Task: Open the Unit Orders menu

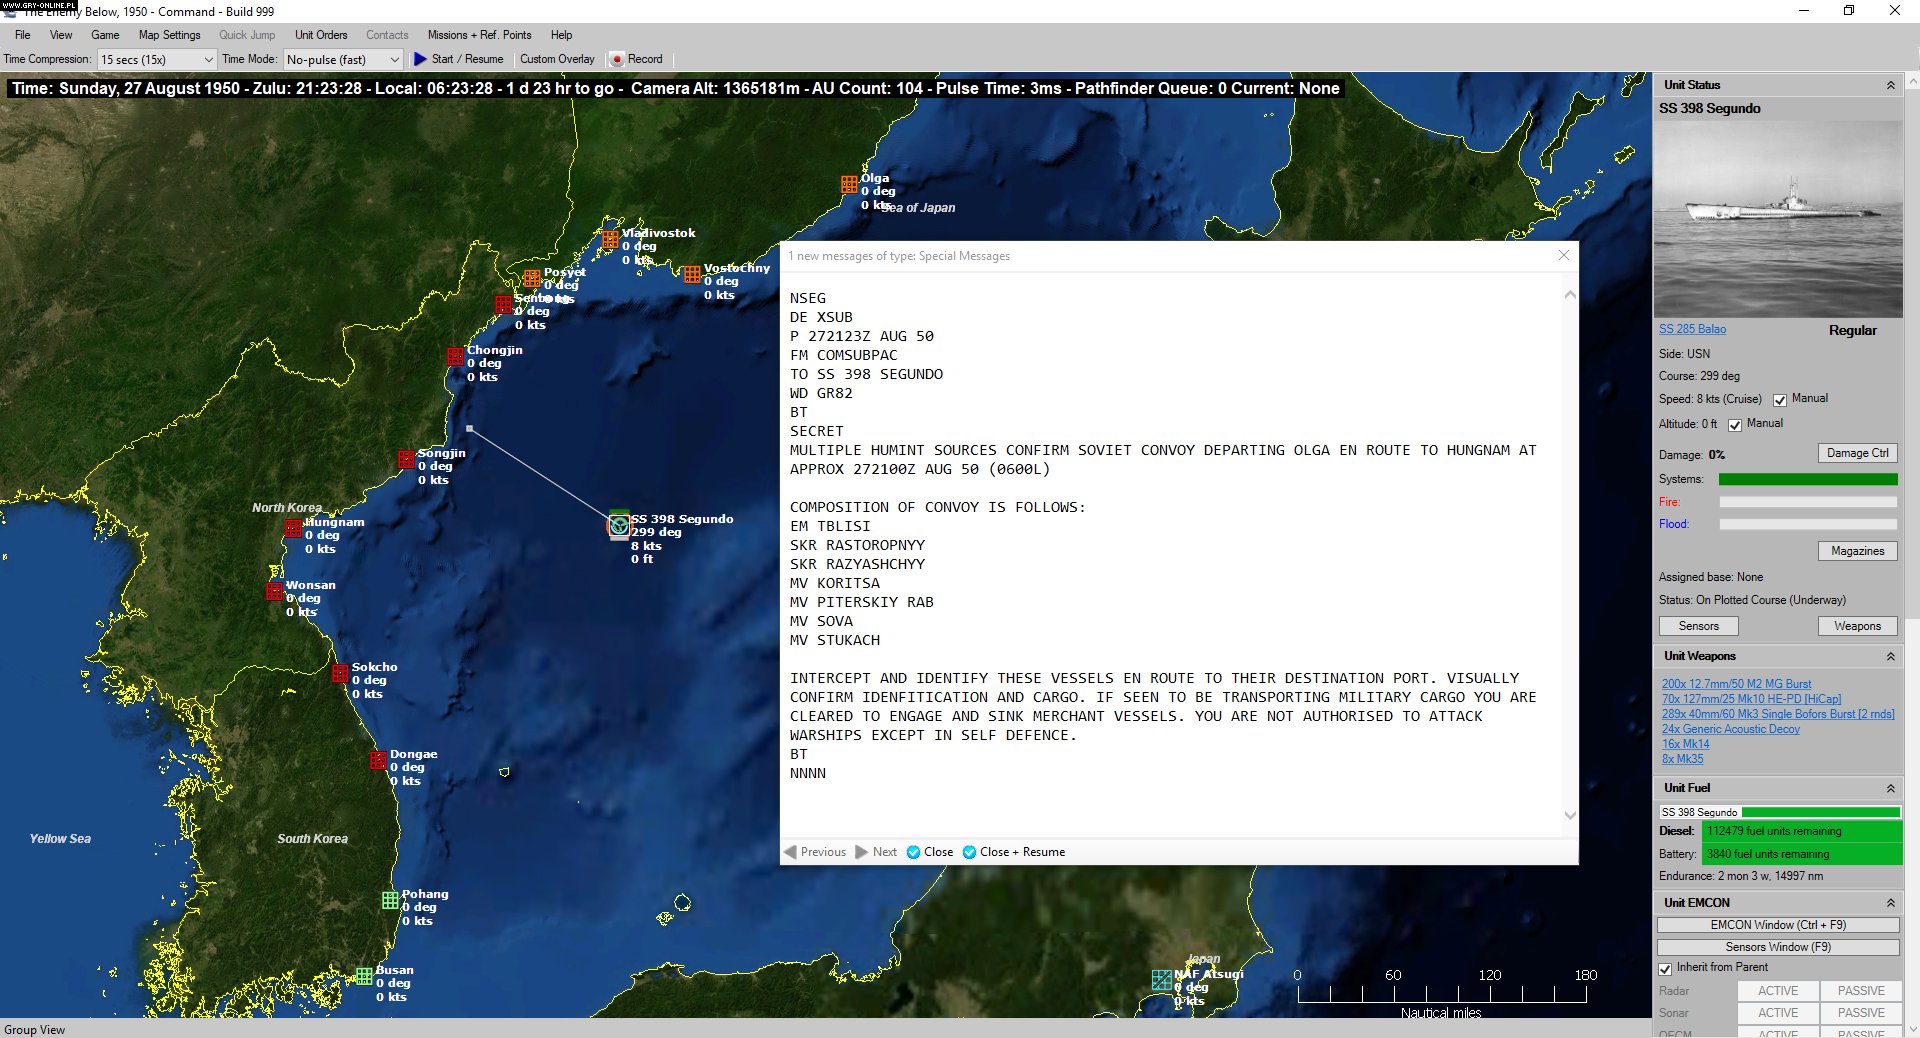Action: pos(320,34)
